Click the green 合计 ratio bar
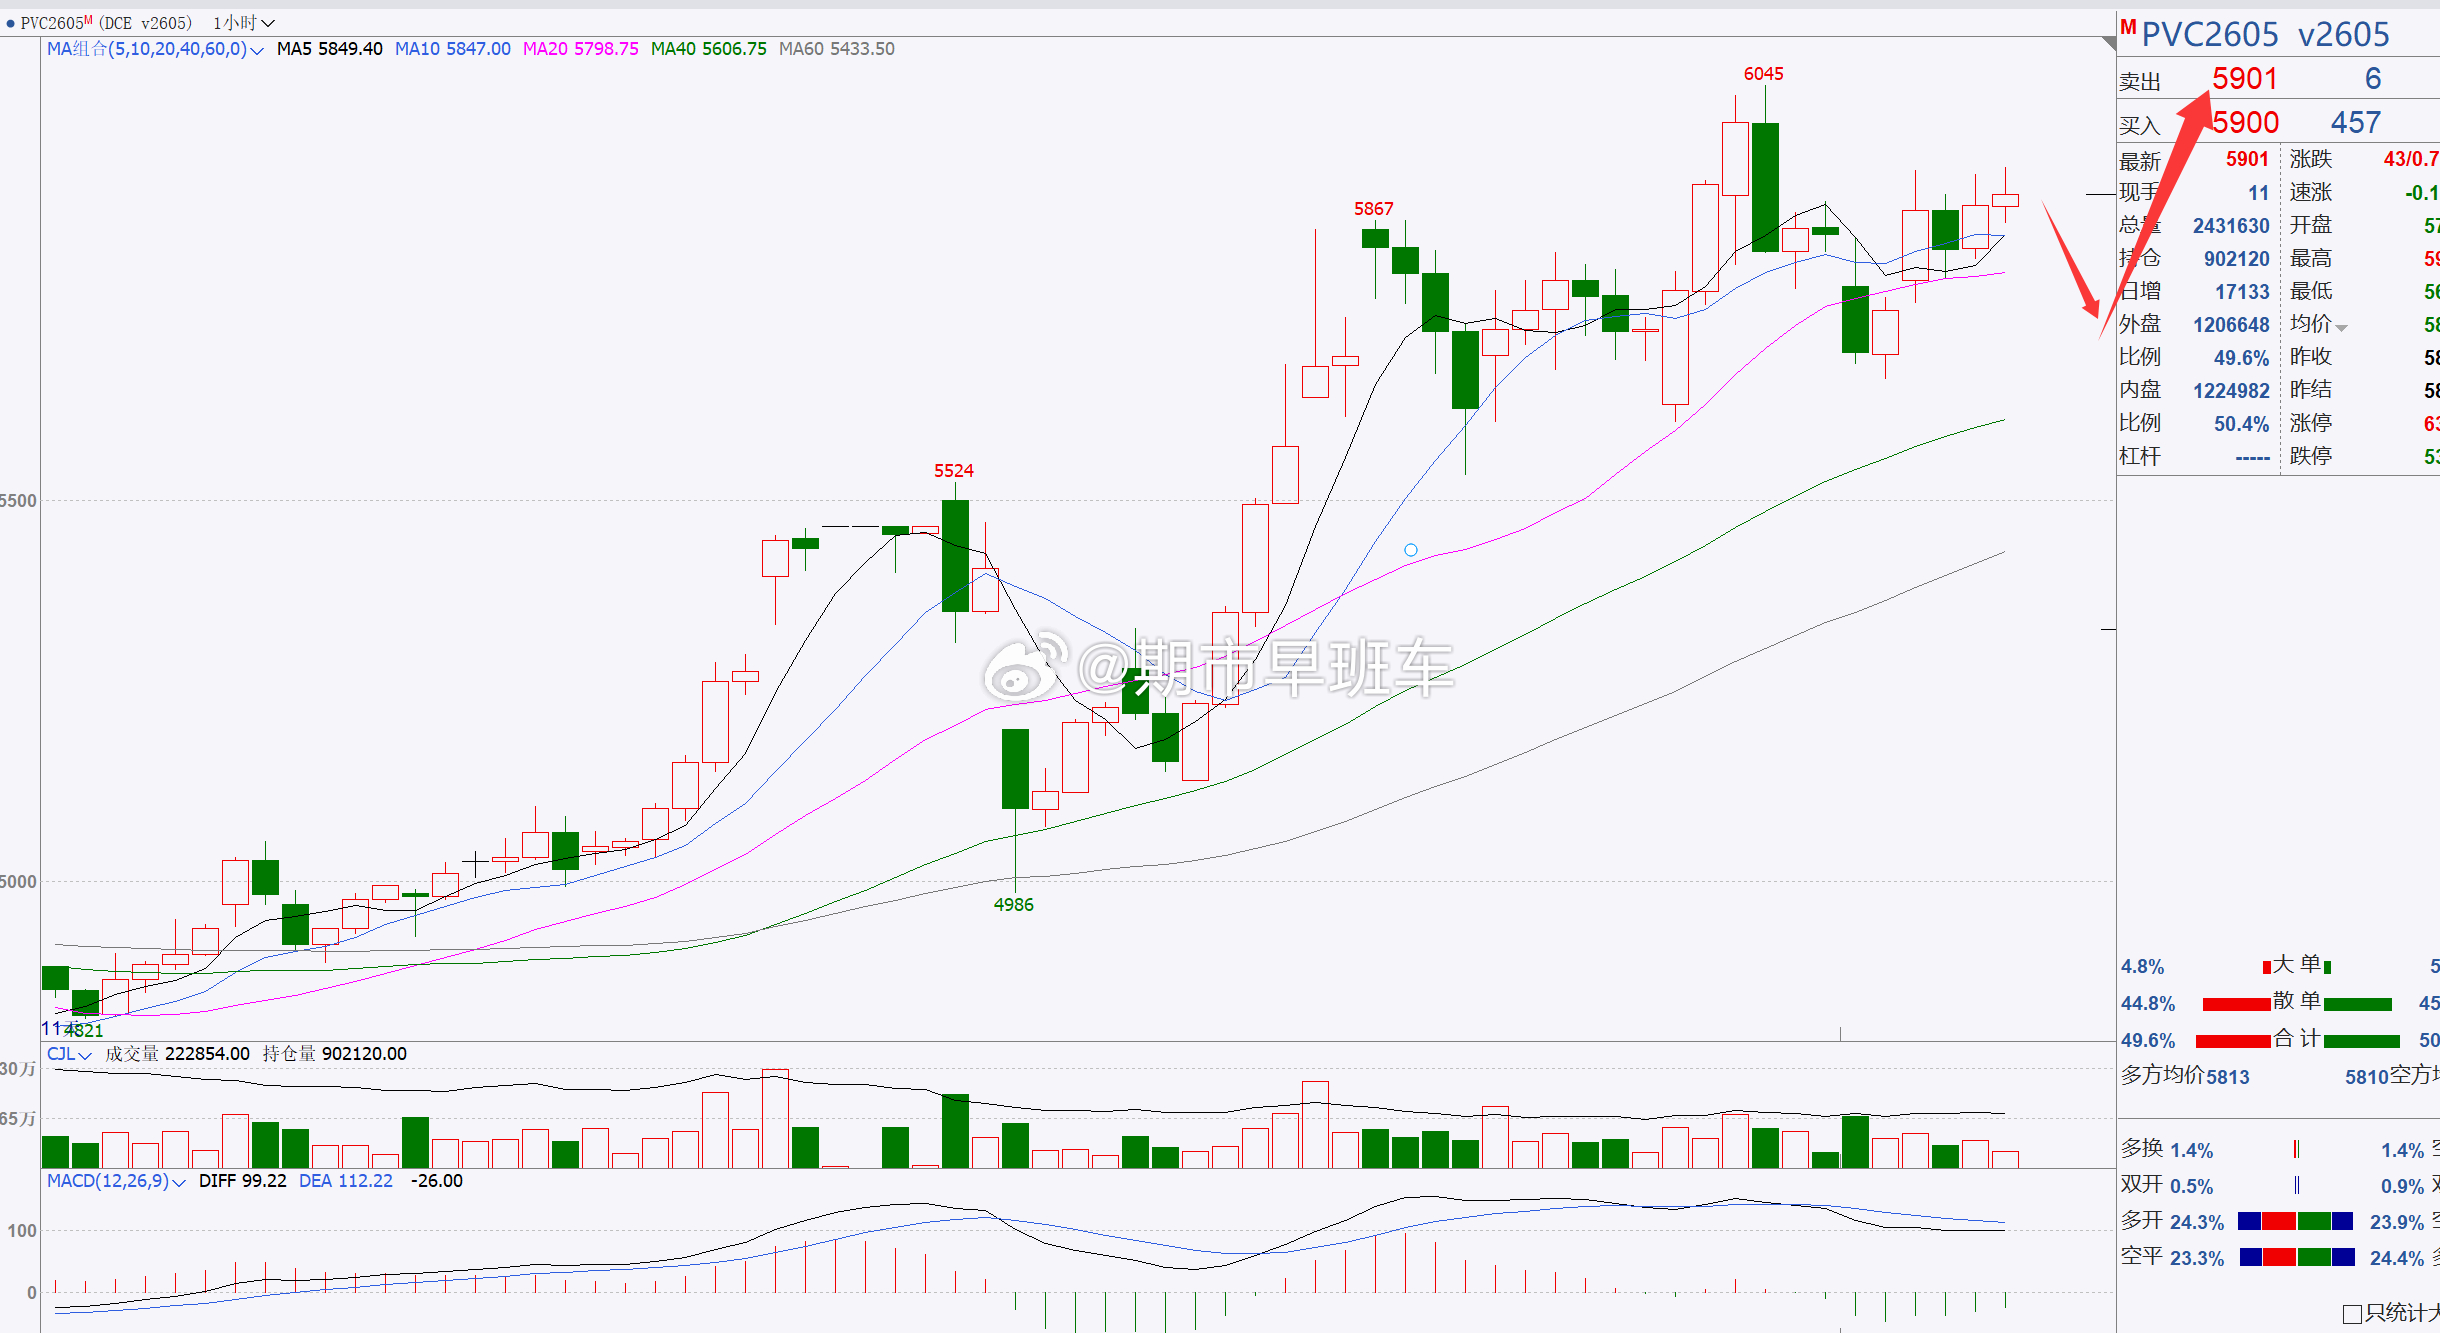 pos(2362,1041)
